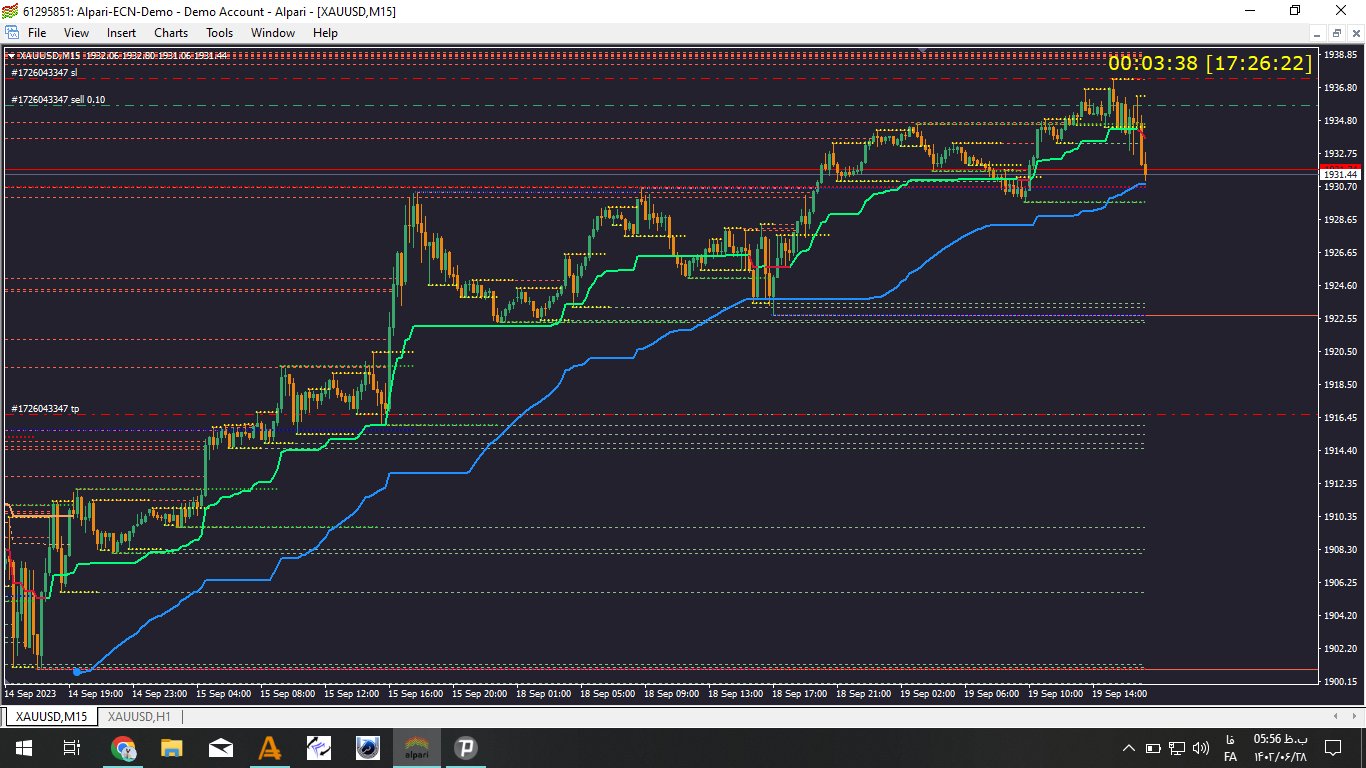Image resolution: width=1366 pixels, height=768 pixels.
Task: Open the Insert menu
Action: pos(122,33)
